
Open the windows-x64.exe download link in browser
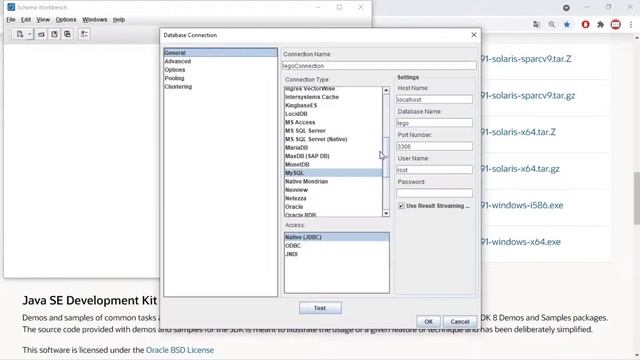tap(520, 242)
